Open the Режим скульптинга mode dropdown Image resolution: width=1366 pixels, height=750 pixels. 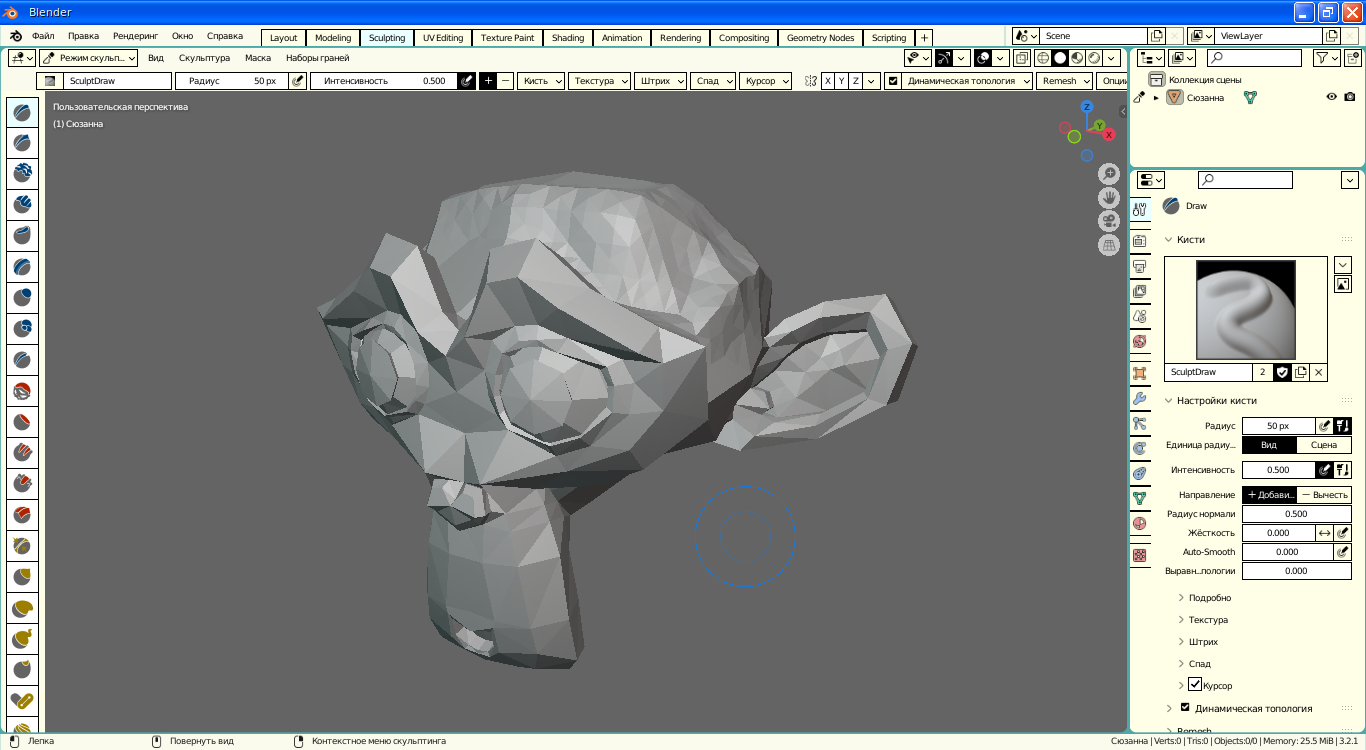coord(89,58)
